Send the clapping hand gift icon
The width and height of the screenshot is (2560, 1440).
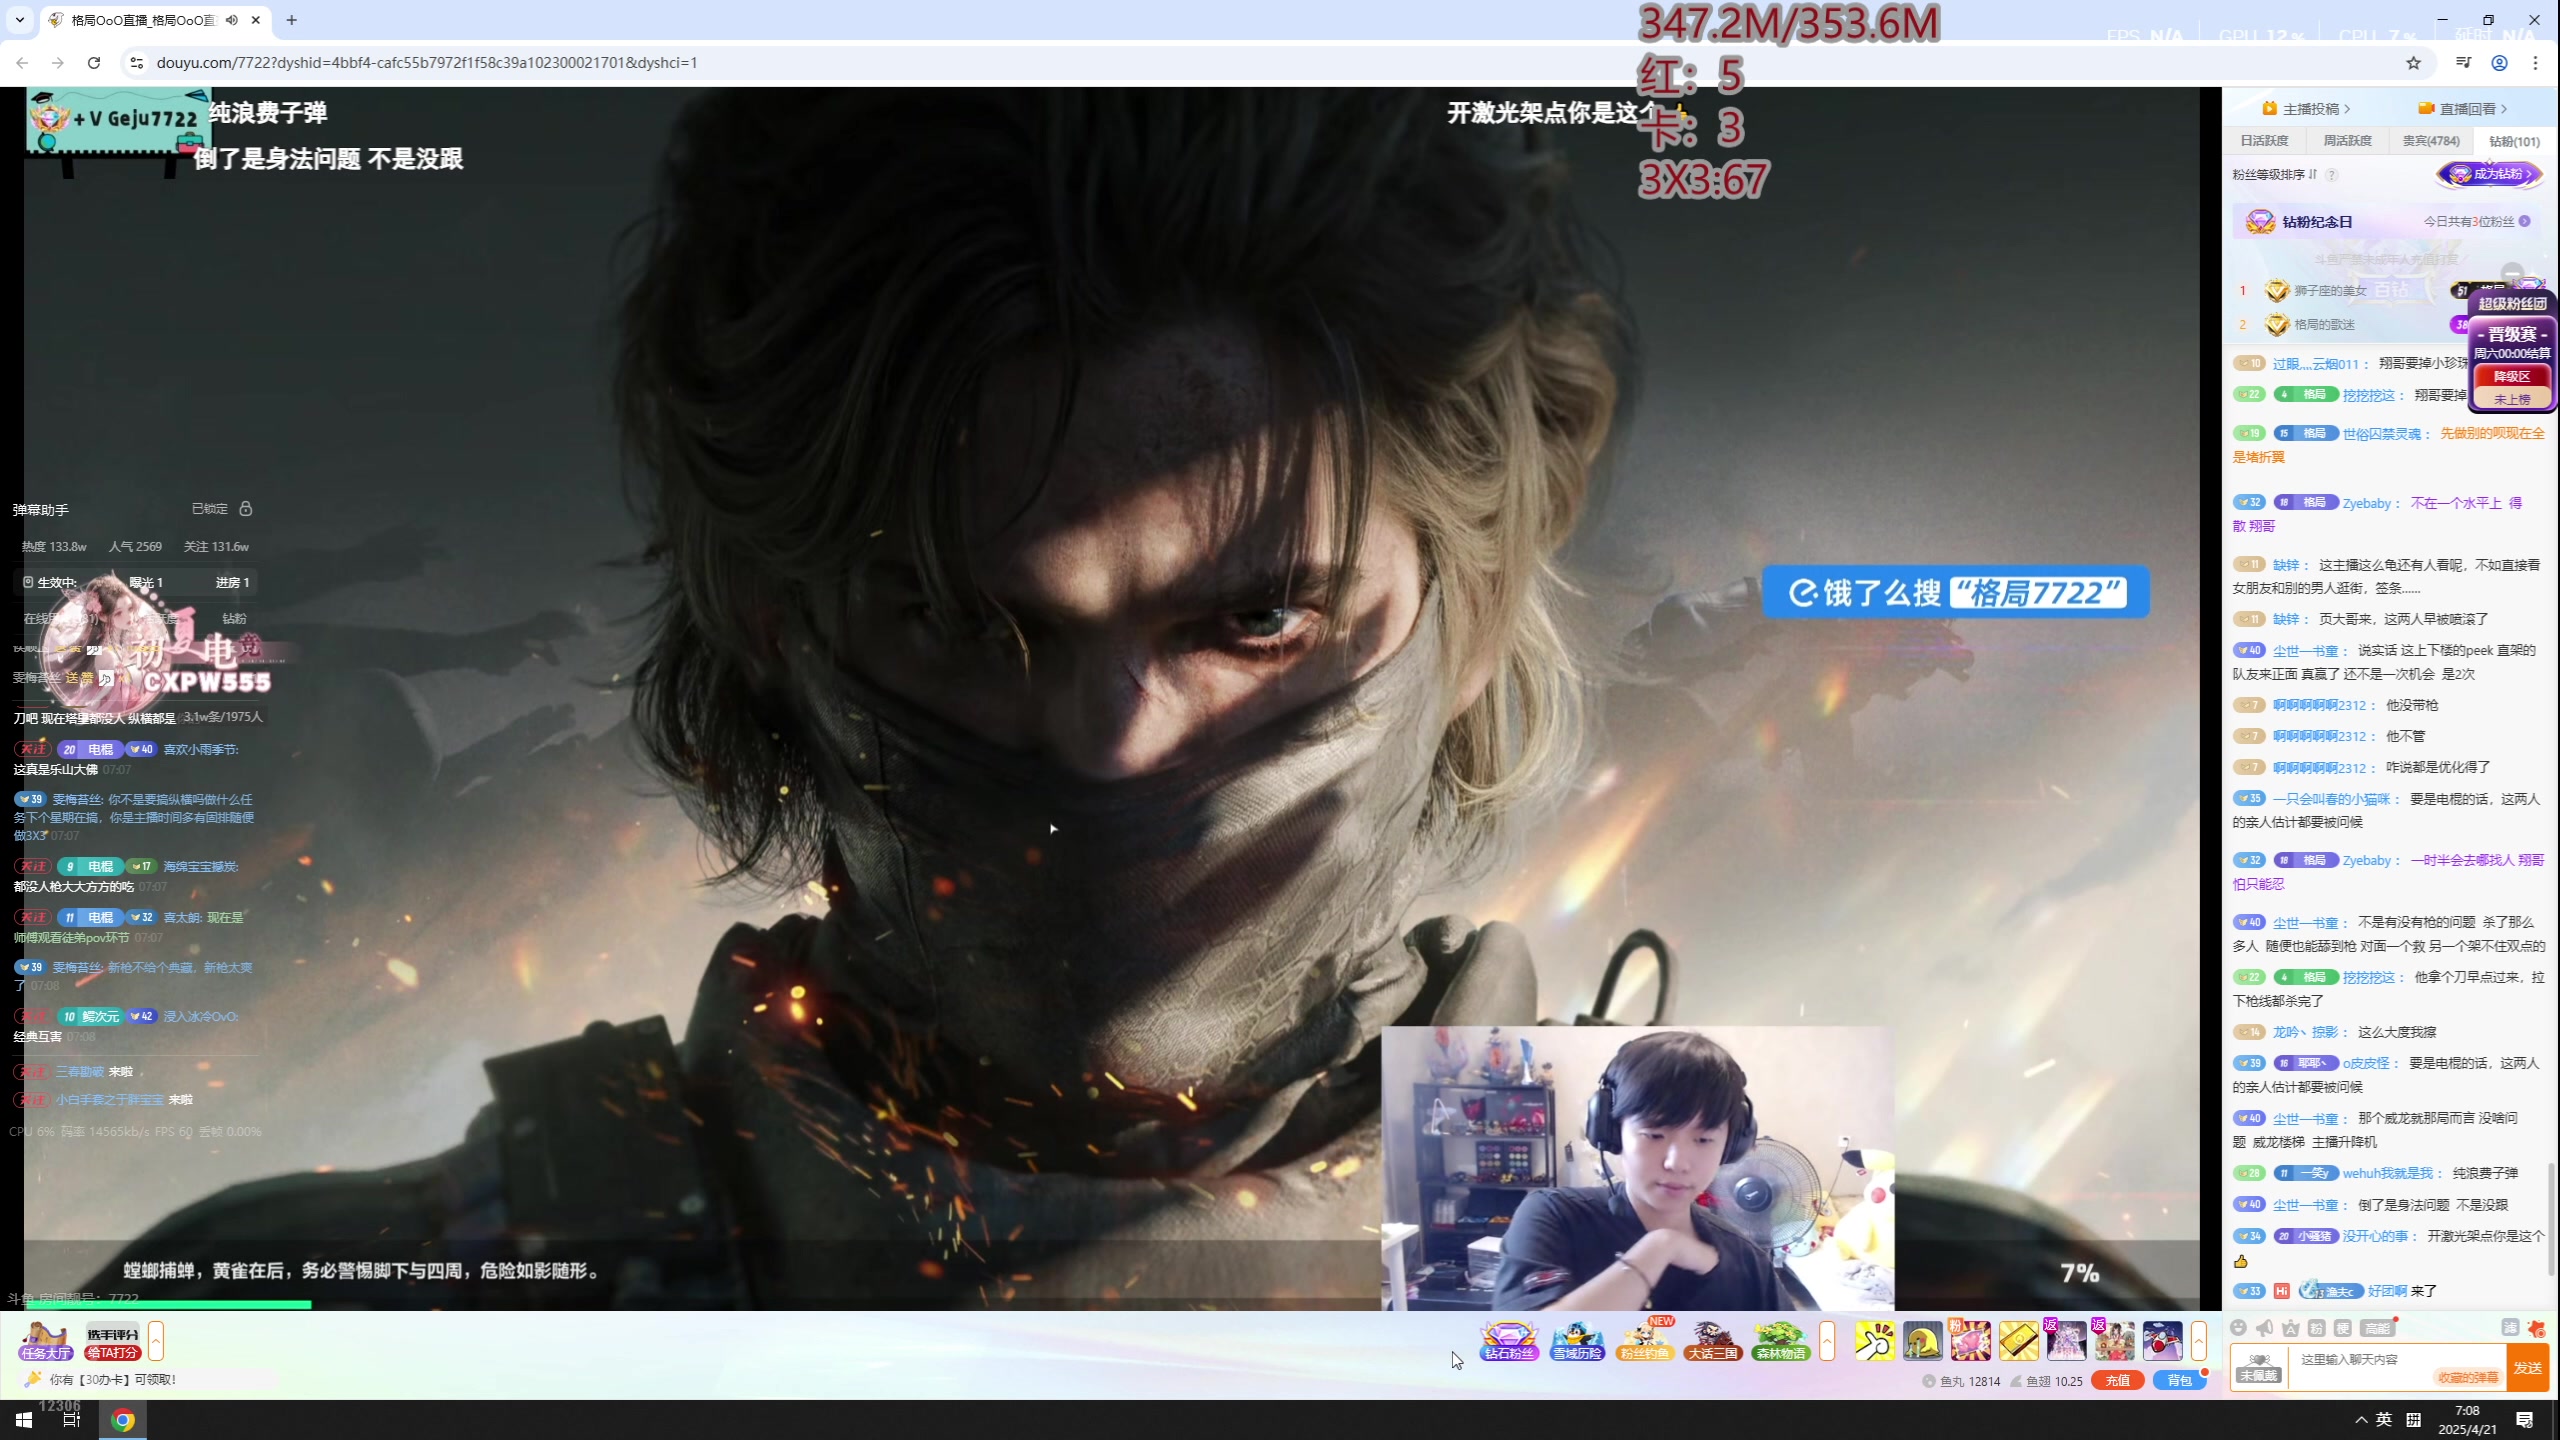1874,1341
